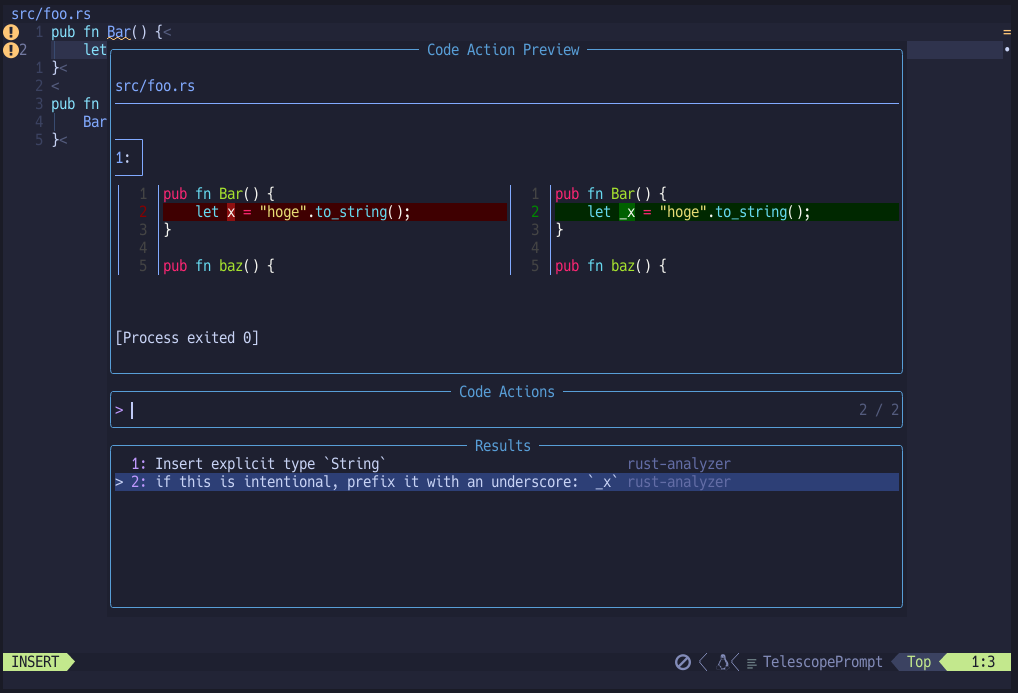Click the rust-analyzer label on result 1
Screen dimensions: 1018x693
pos(678,464)
